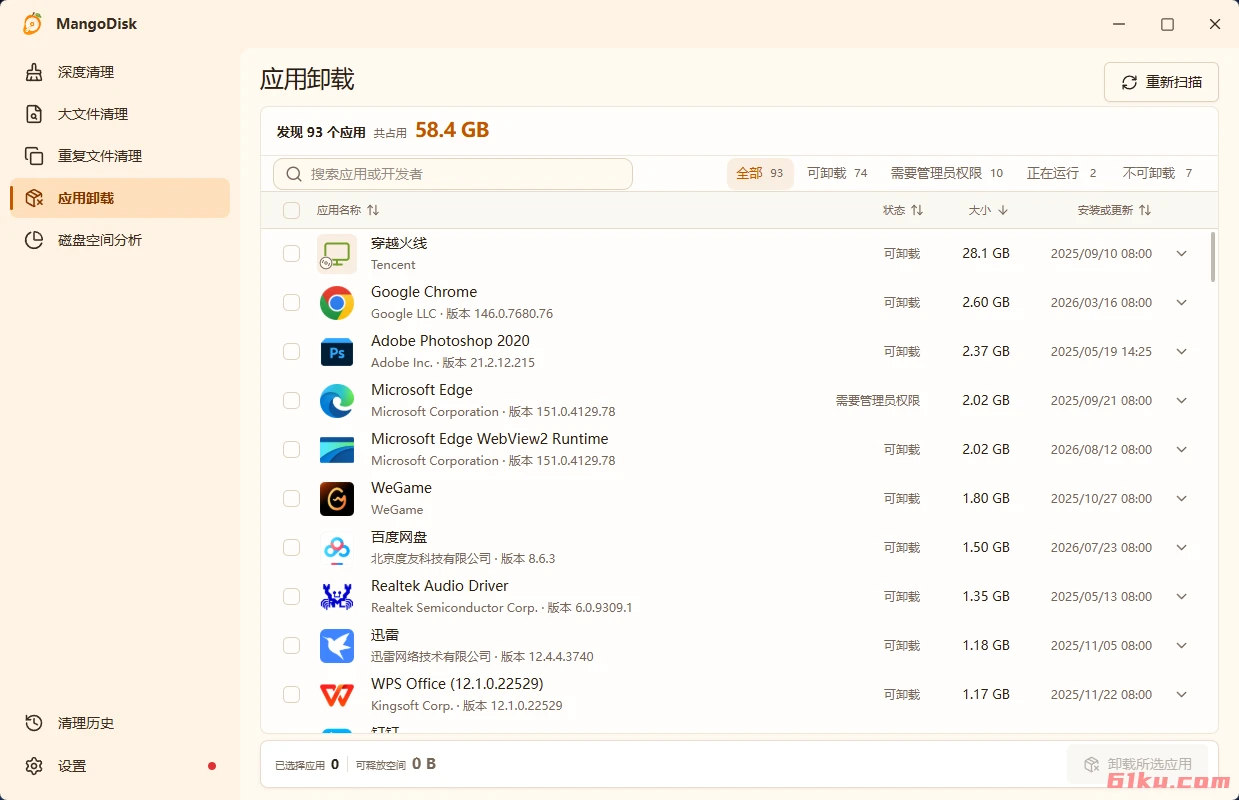The width and height of the screenshot is (1239, 800).
Task: Click the Edge WebView2 Runtime icon
Action: pyautogui.click(x=337, y=450)
